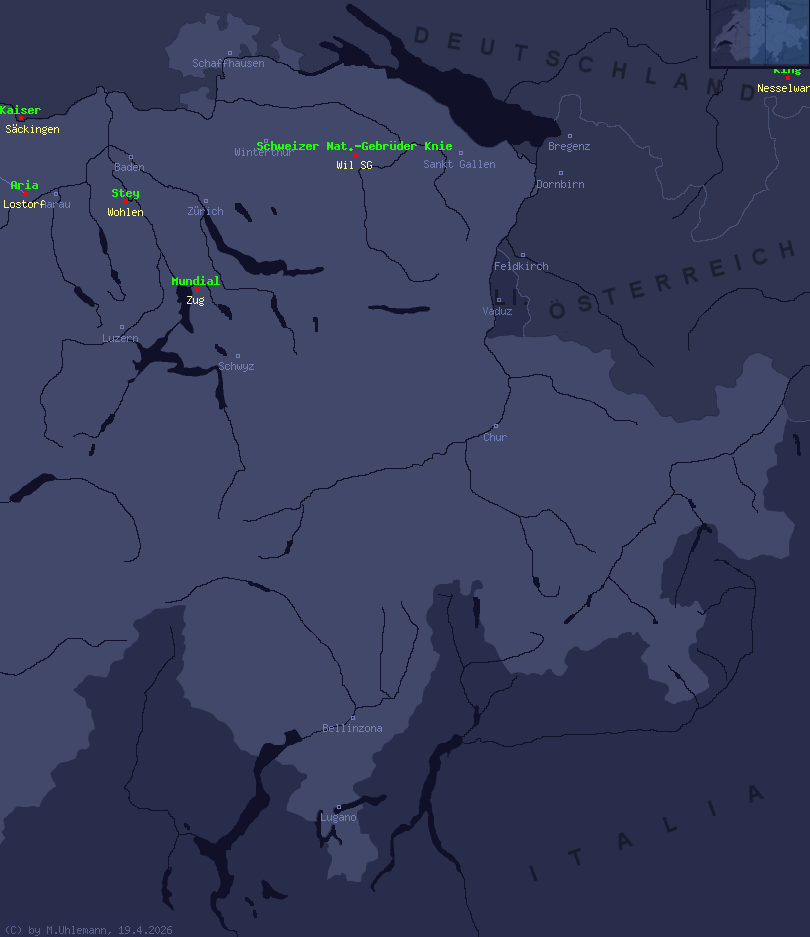The image size is (810, 937).
Task: Click the M.Uhlemann copyright text
Action: point(88,930)
